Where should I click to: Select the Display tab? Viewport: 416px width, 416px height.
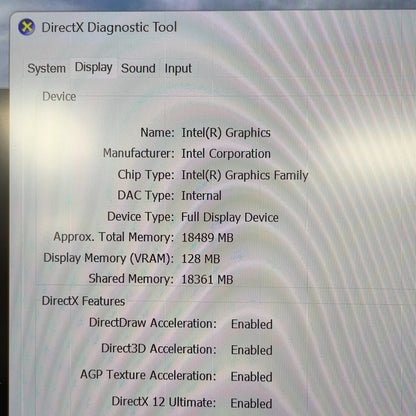pos(93,68)
